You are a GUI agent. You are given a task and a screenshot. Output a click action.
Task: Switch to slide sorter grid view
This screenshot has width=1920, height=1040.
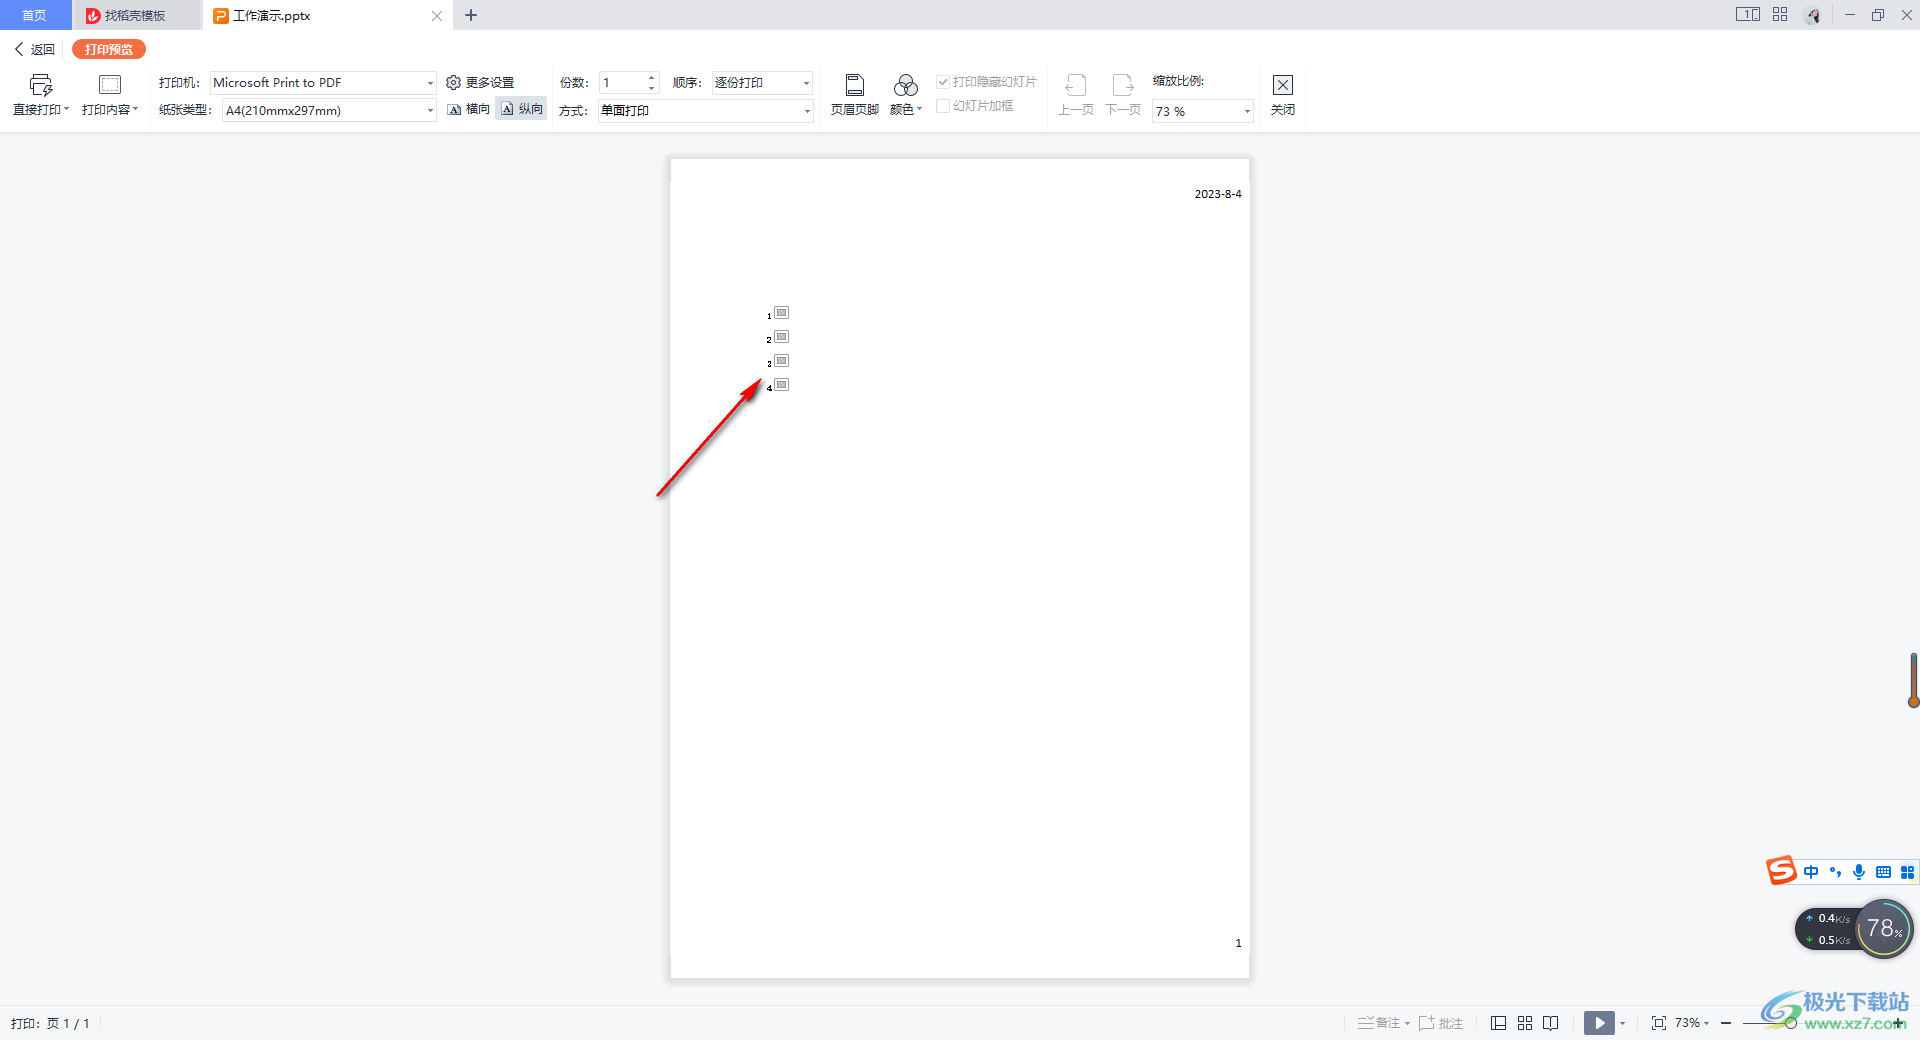click(x=1525, y=1023)
